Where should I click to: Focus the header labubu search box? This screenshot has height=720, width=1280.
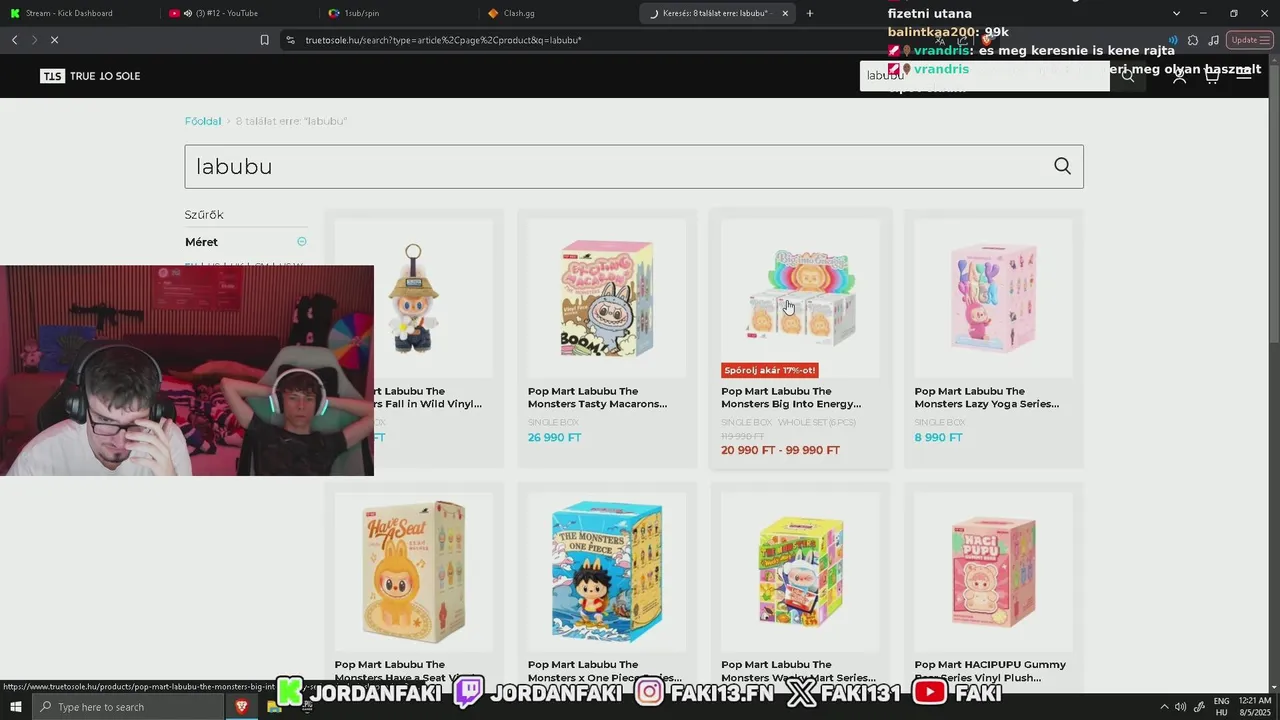pos(985,76)
